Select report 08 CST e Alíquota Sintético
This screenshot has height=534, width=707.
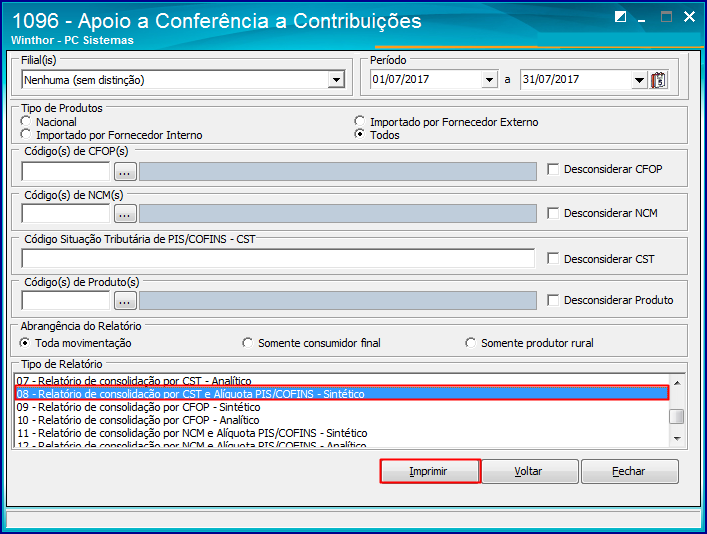point(341,394)
